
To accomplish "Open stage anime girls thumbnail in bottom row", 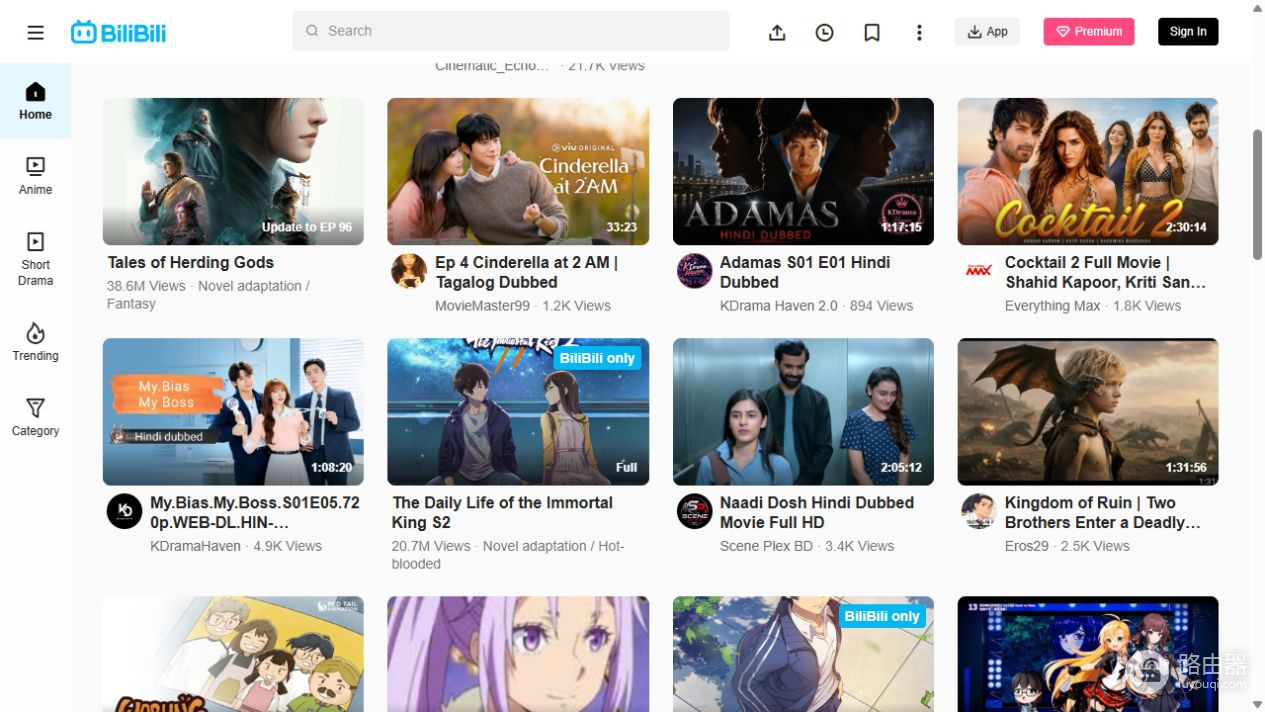I will (x=1088, y=654).
